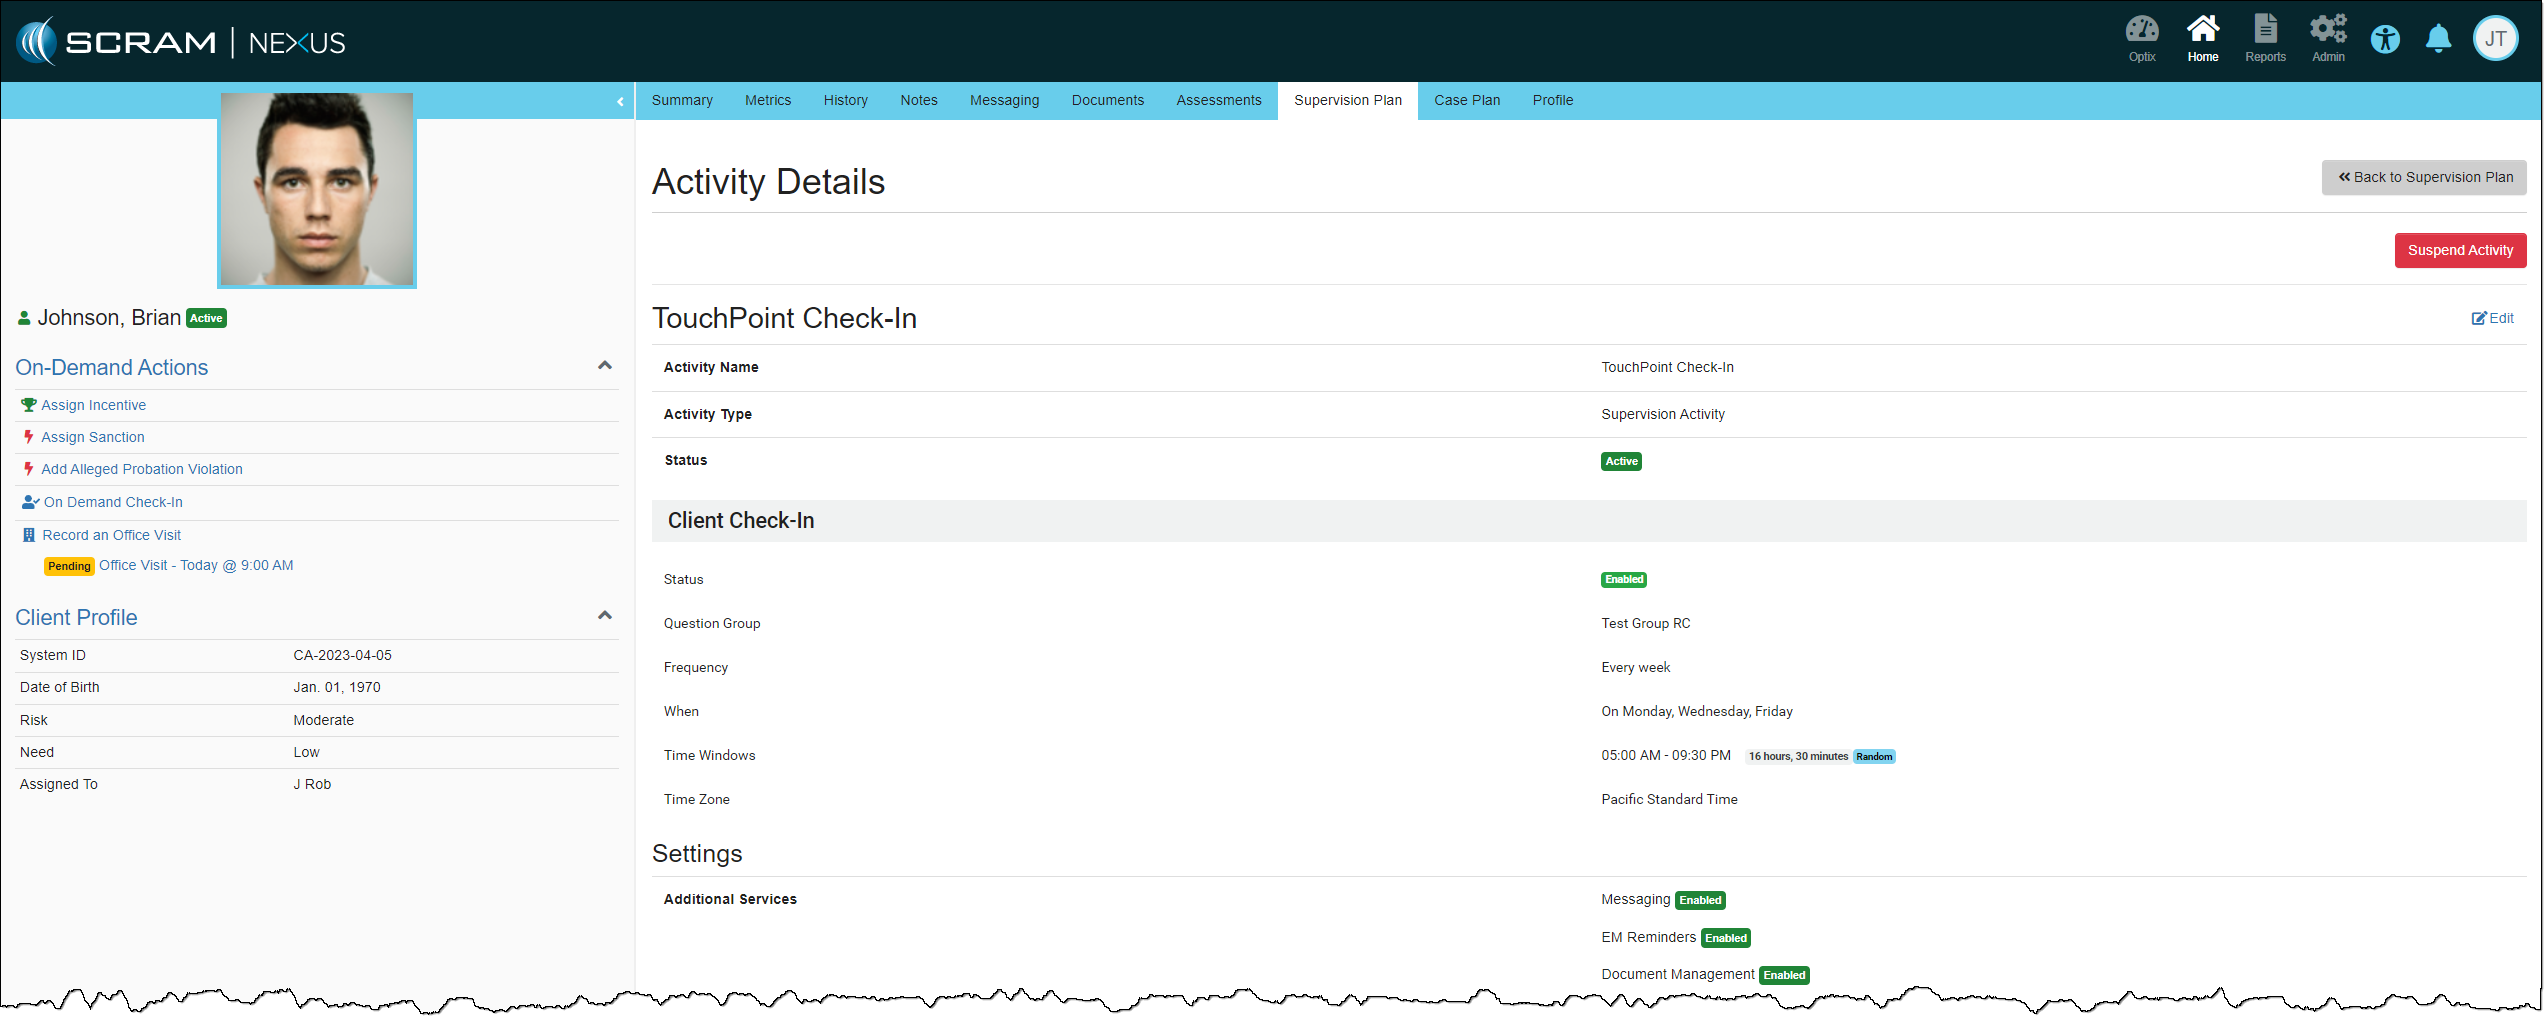Click the SCRAM Nexus logo

181,42
